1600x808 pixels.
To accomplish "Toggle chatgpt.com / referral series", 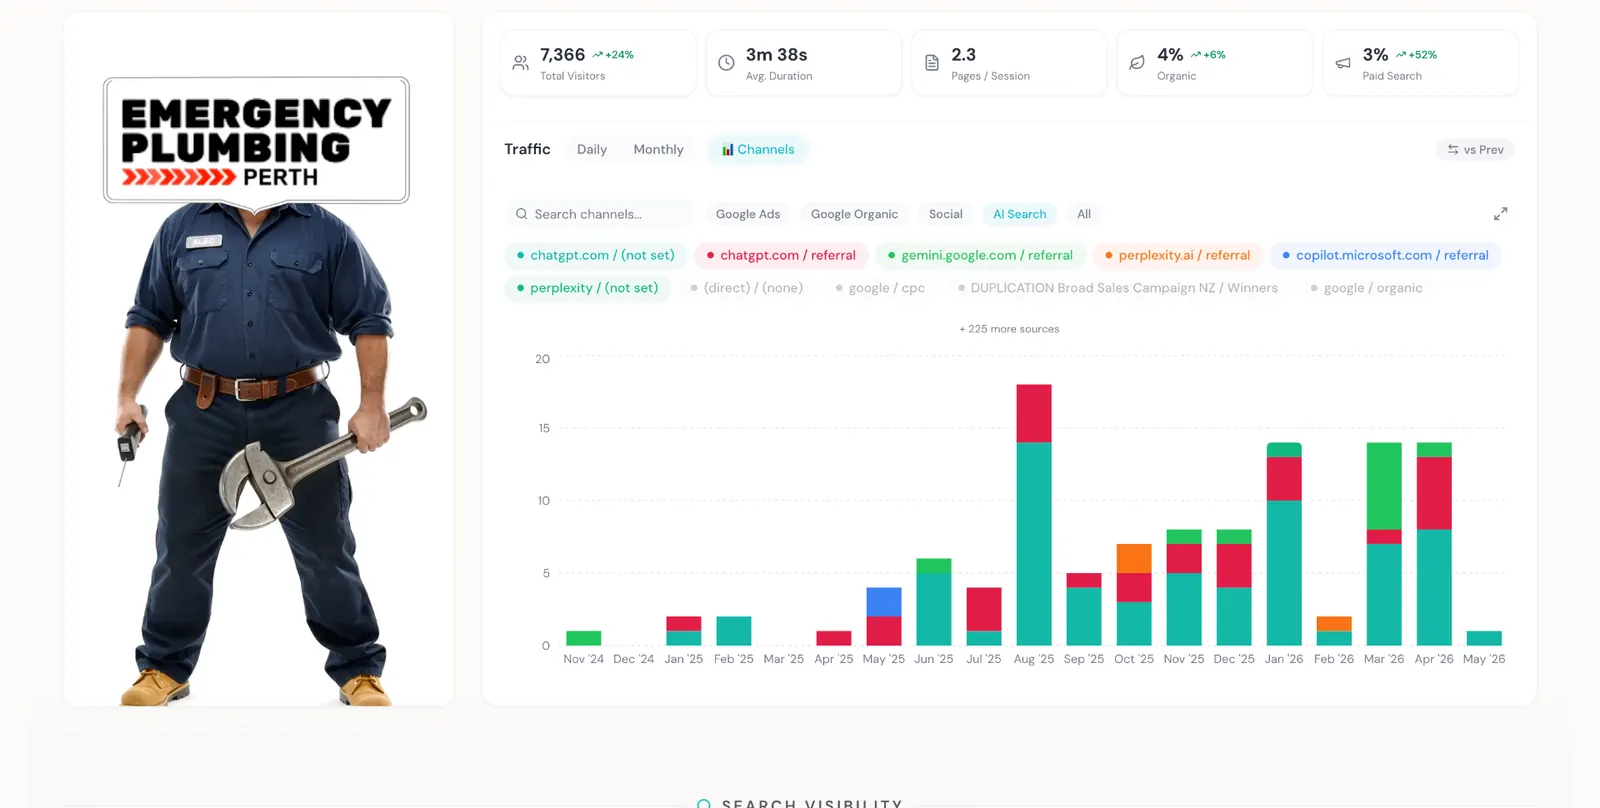I will click(781, 255).
